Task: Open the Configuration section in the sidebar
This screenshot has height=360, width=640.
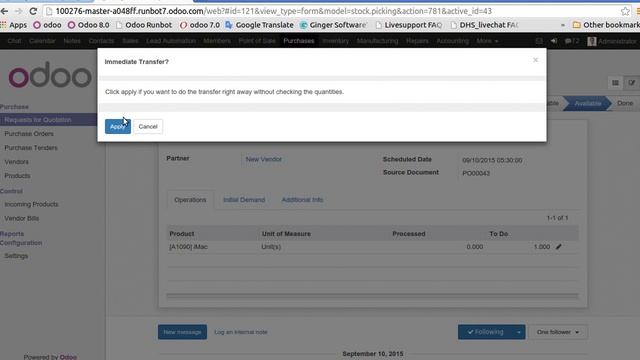Action: 21,242
